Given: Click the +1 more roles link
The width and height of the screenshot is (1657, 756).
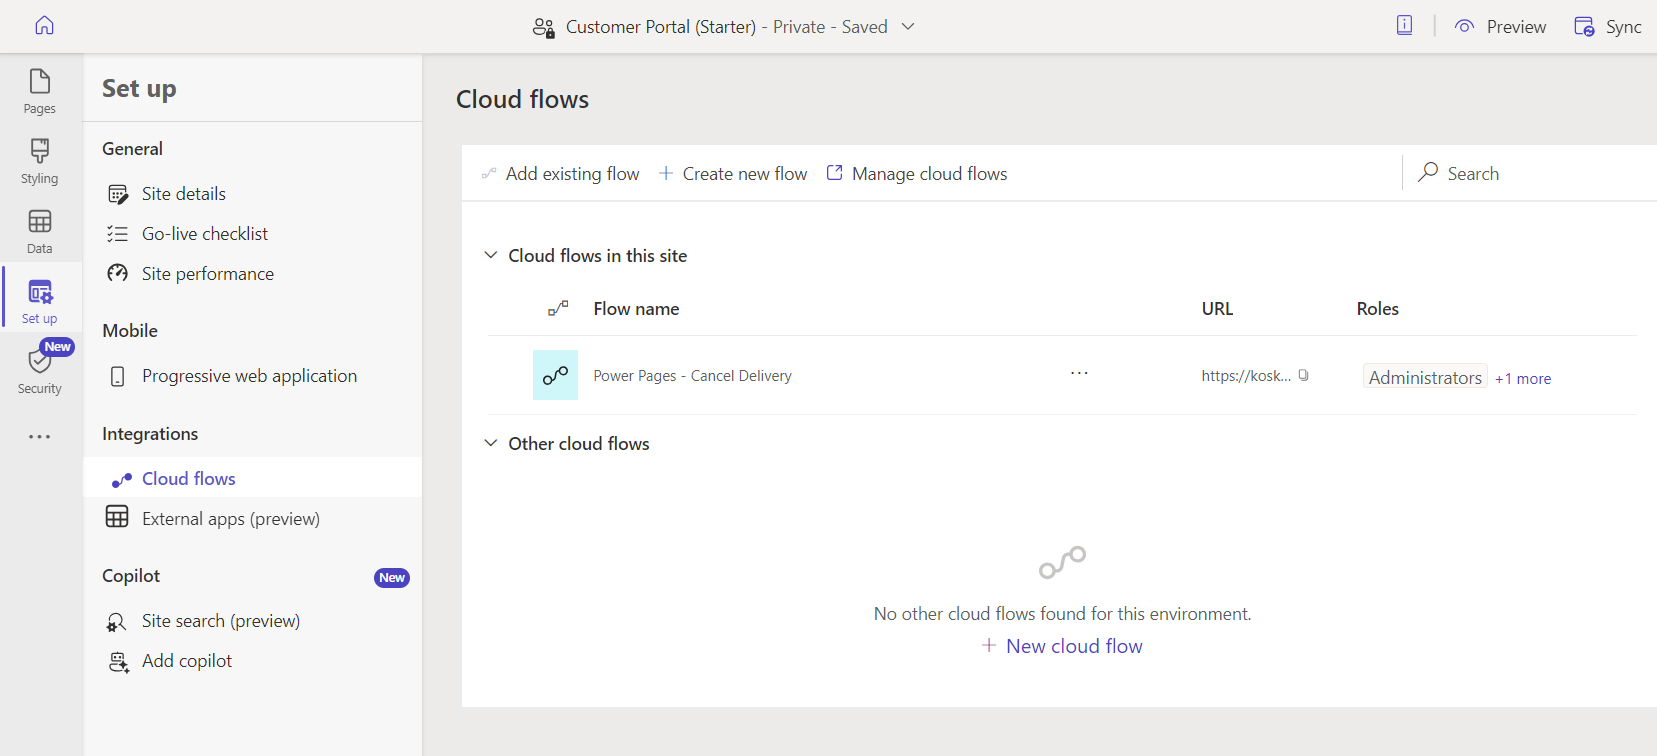Looking at the screenshot, I should pyautogui.click(x=1523, y=379).
